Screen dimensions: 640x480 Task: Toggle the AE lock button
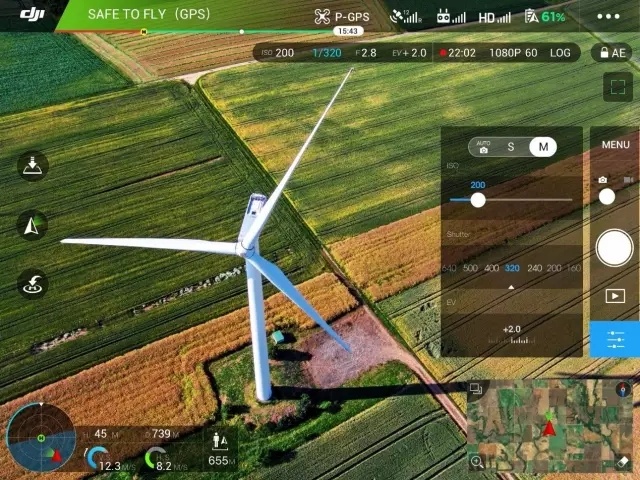[612, 52]
